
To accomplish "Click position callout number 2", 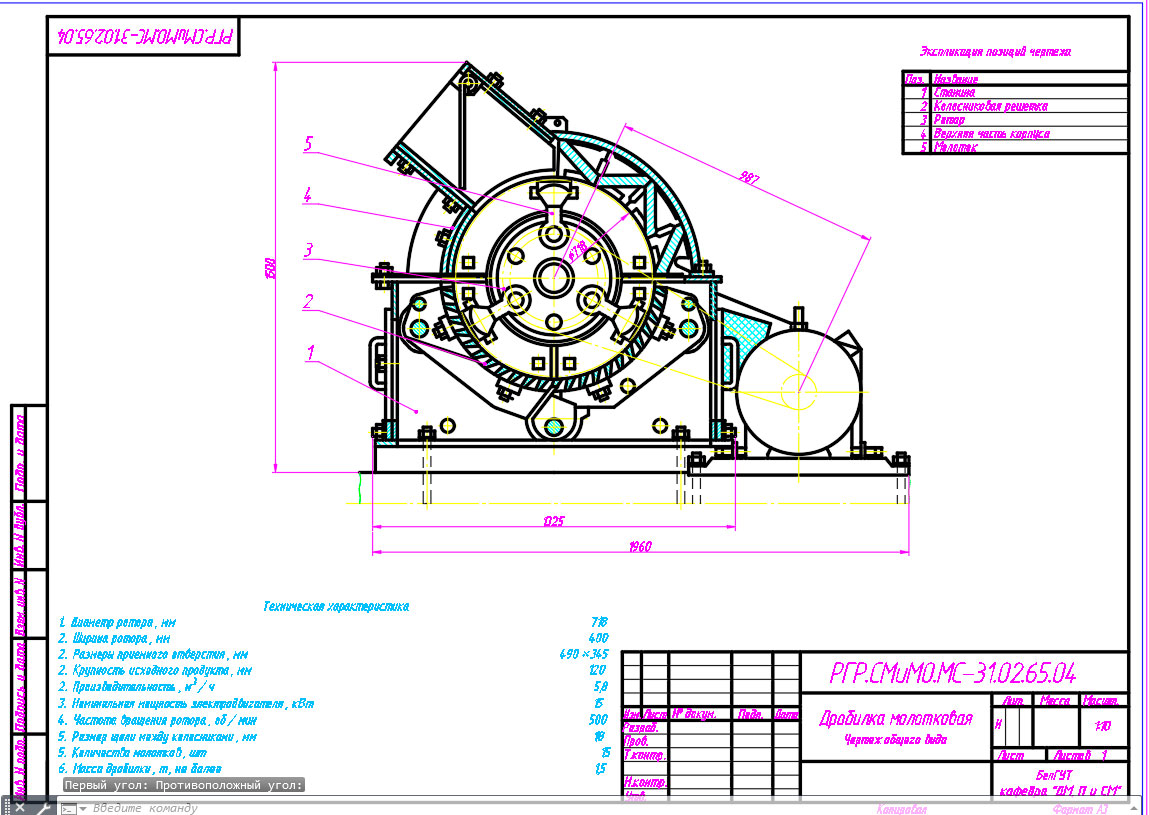I will coord(309,300).
